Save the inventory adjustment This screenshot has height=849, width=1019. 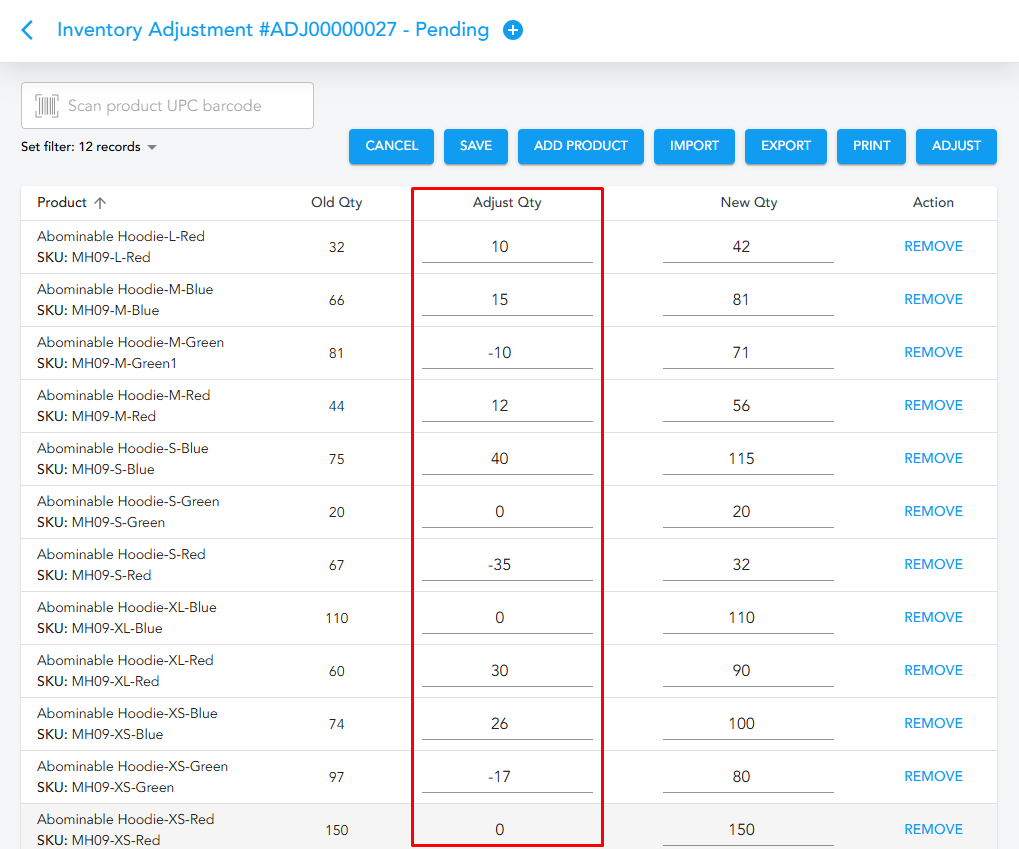(475, 146)
